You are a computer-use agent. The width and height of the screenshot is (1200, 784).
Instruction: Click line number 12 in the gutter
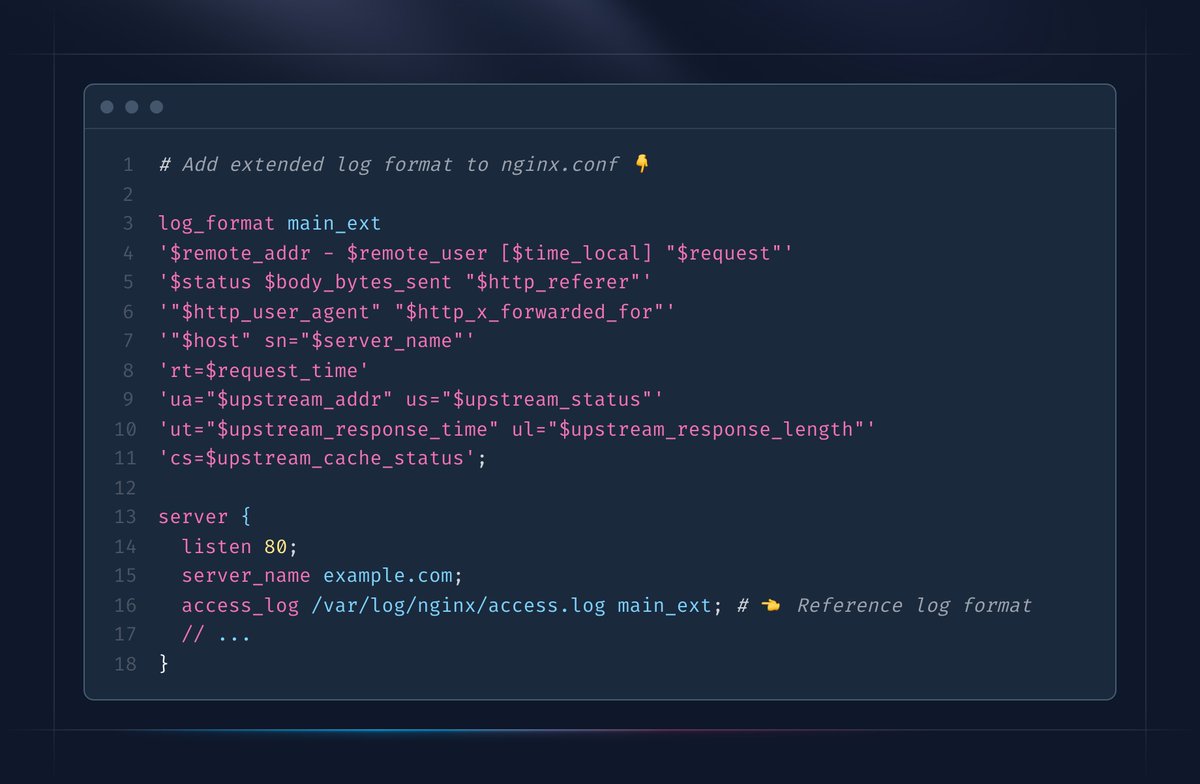pos(124,488)
